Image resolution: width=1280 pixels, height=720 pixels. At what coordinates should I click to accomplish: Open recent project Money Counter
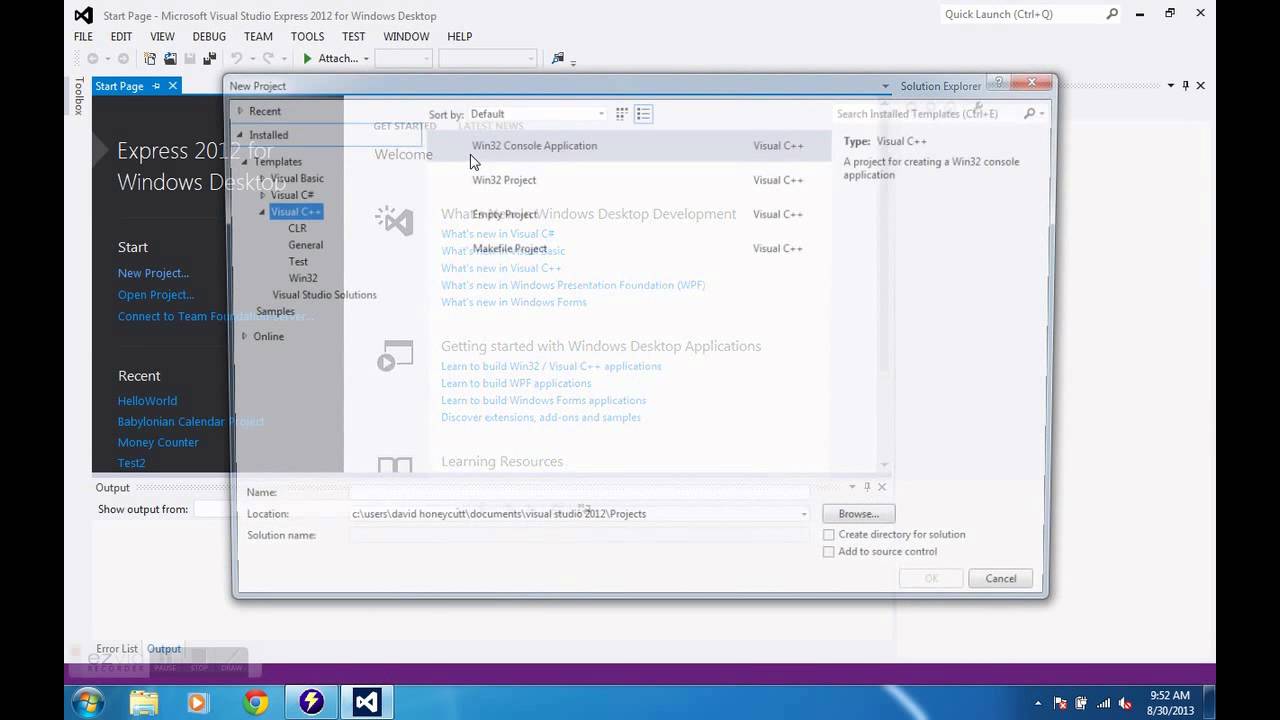[x=158, y=443]
